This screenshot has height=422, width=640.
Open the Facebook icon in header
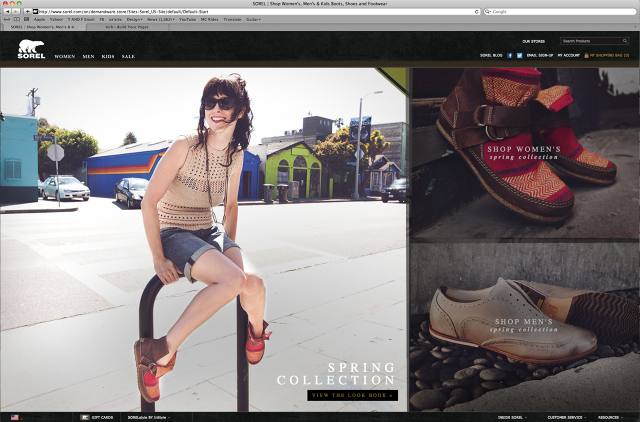pos(509,56)
